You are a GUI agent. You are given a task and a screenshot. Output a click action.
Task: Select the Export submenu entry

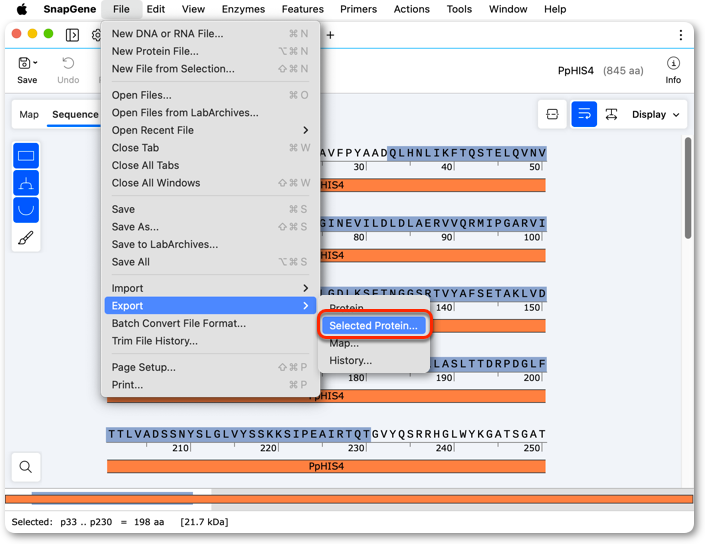pyautogui.click(x=210, y=306)
